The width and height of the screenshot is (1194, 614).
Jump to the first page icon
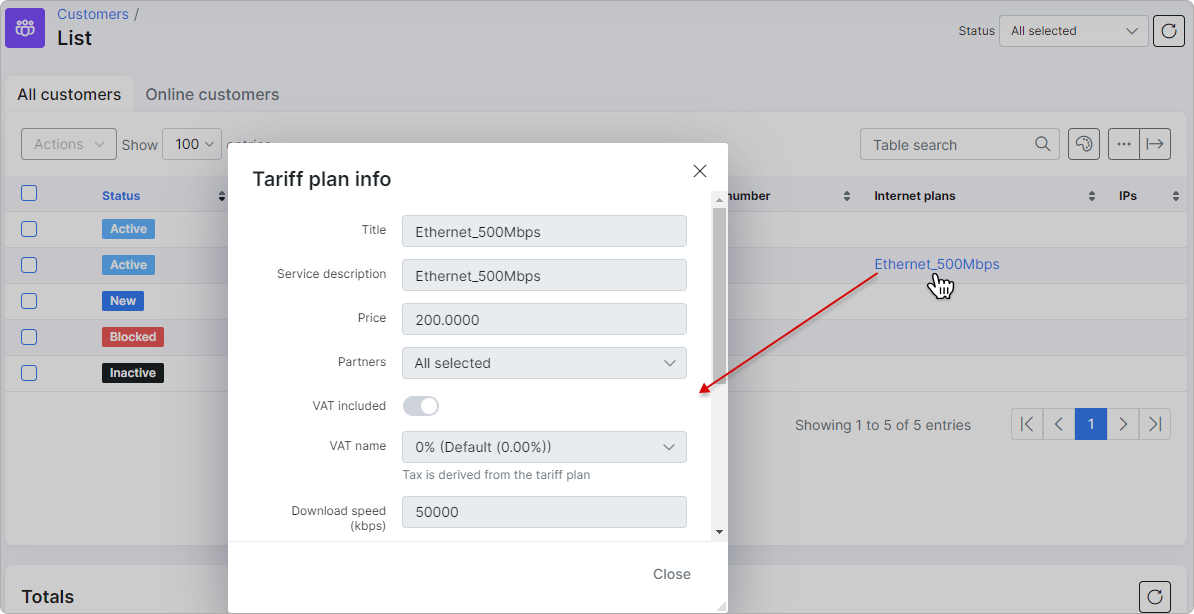coord(1026,424)
